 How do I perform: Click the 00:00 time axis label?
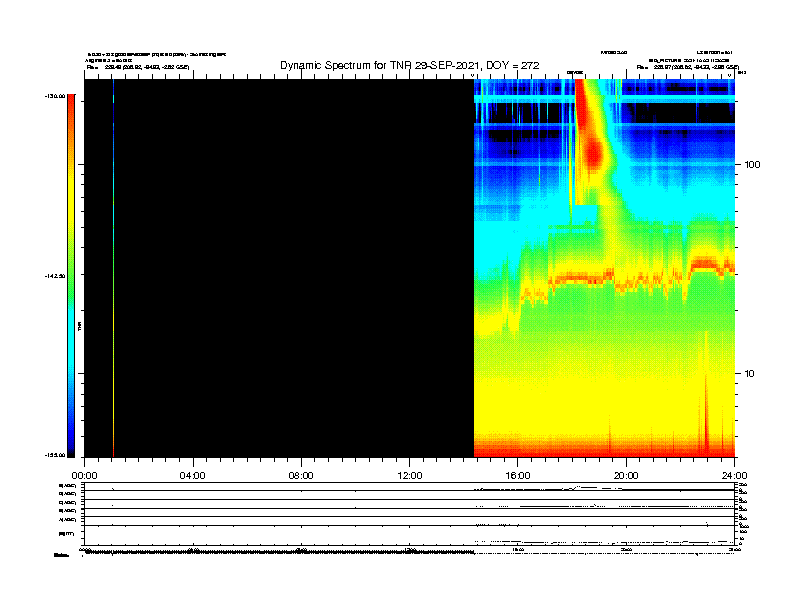[84, 475]
